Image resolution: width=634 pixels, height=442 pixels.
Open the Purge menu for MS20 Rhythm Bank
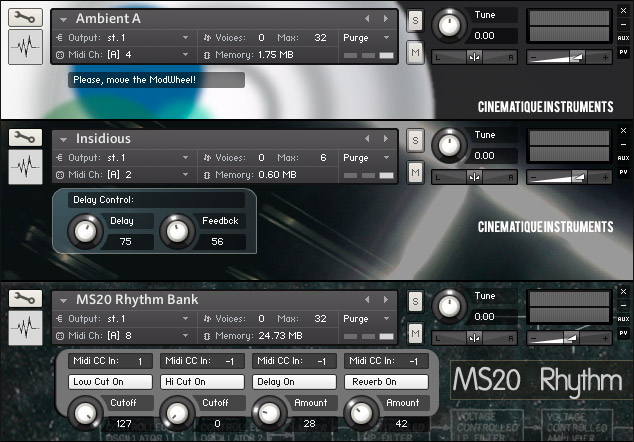point(366,319)
